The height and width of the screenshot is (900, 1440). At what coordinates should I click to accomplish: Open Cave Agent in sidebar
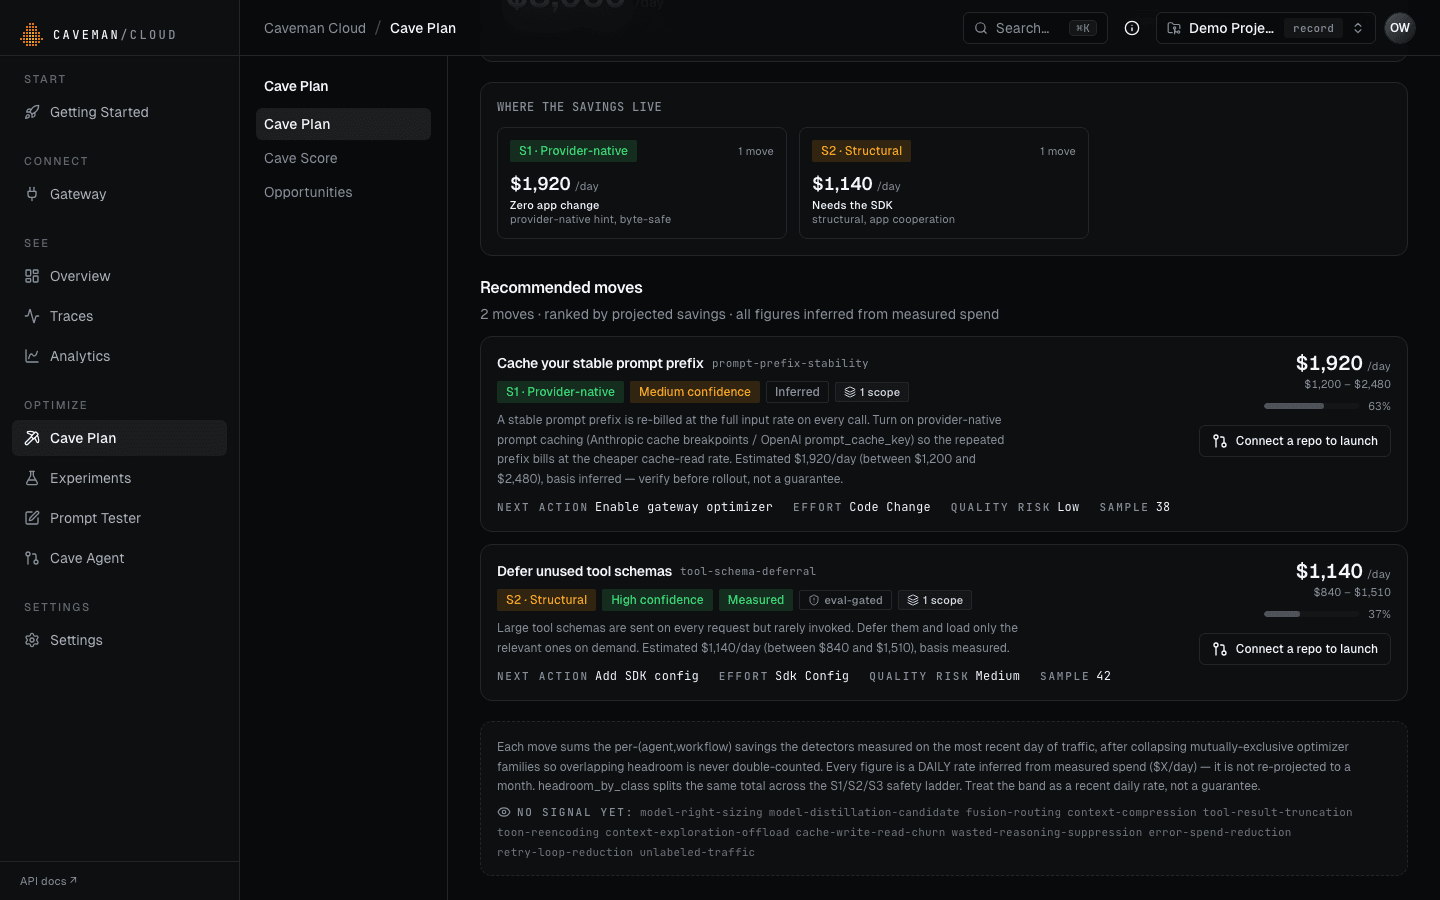click(x=120, y=558)
